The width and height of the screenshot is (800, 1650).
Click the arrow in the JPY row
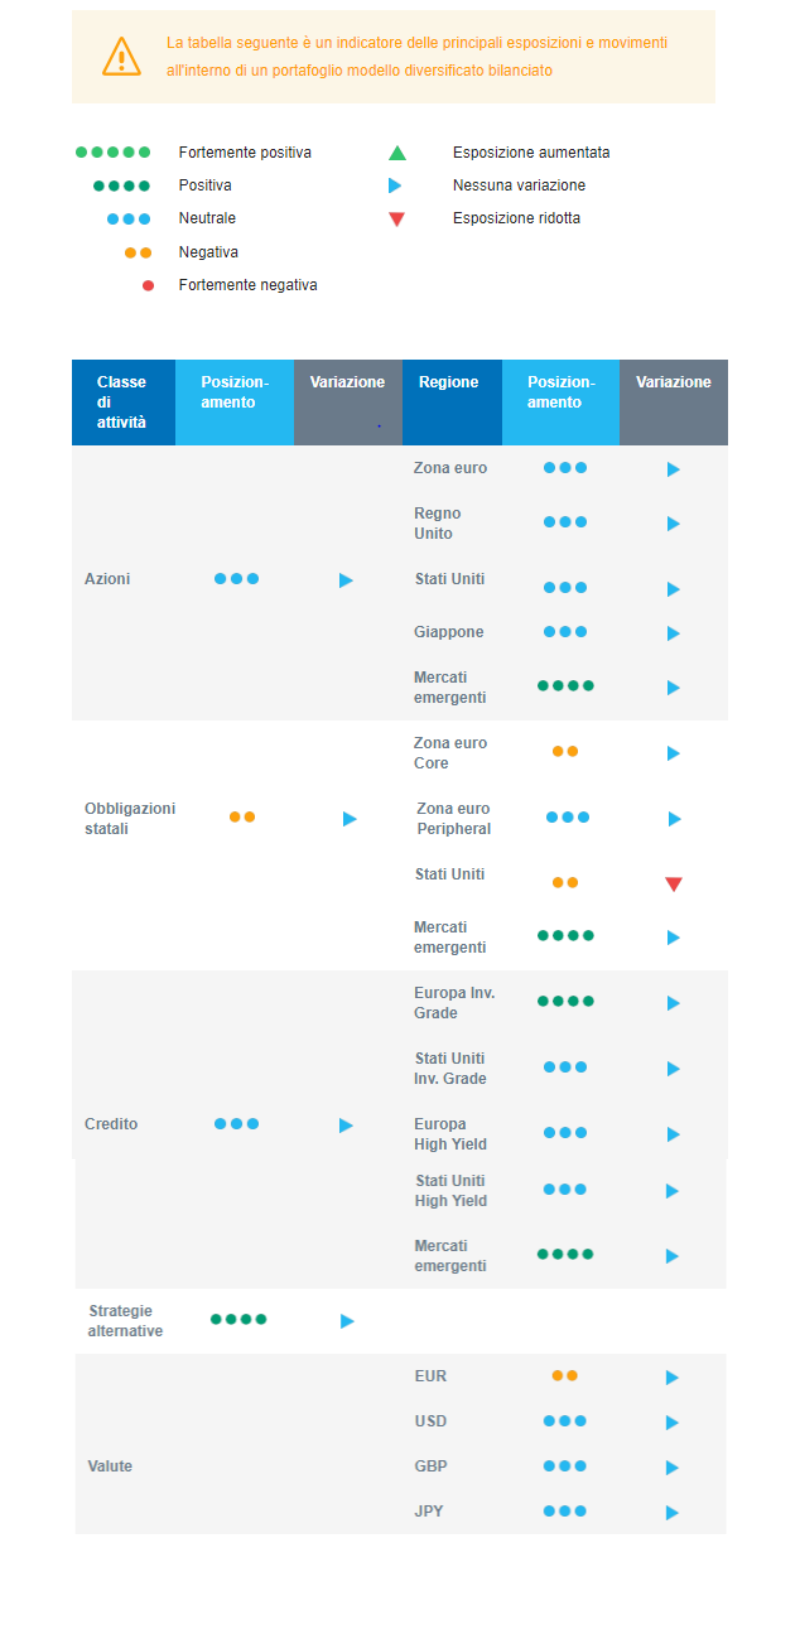pyautogui.click(x=672, y=1513)
